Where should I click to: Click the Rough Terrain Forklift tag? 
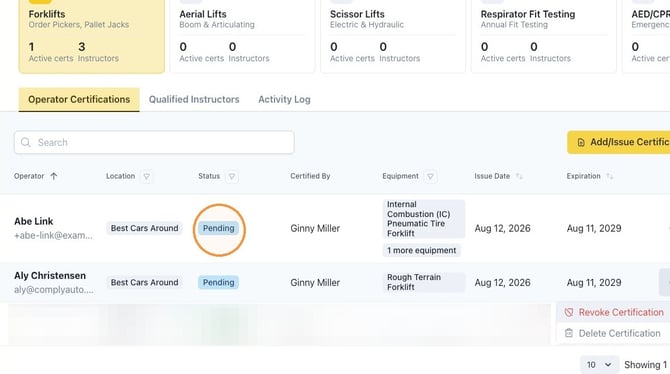(424, 282)
